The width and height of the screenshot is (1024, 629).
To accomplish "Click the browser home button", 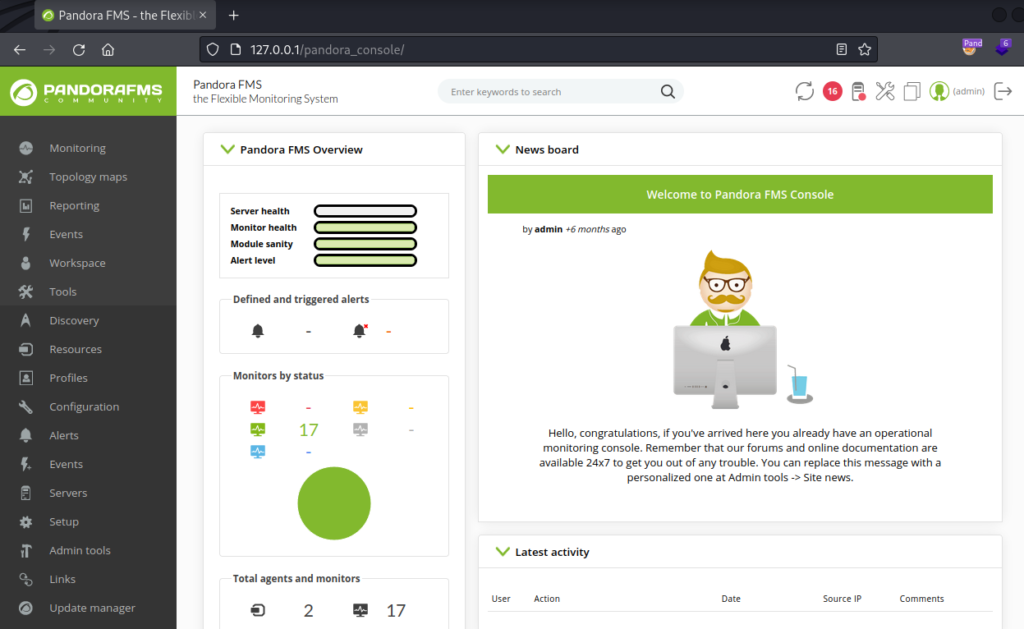I will [x=108, y=50].
